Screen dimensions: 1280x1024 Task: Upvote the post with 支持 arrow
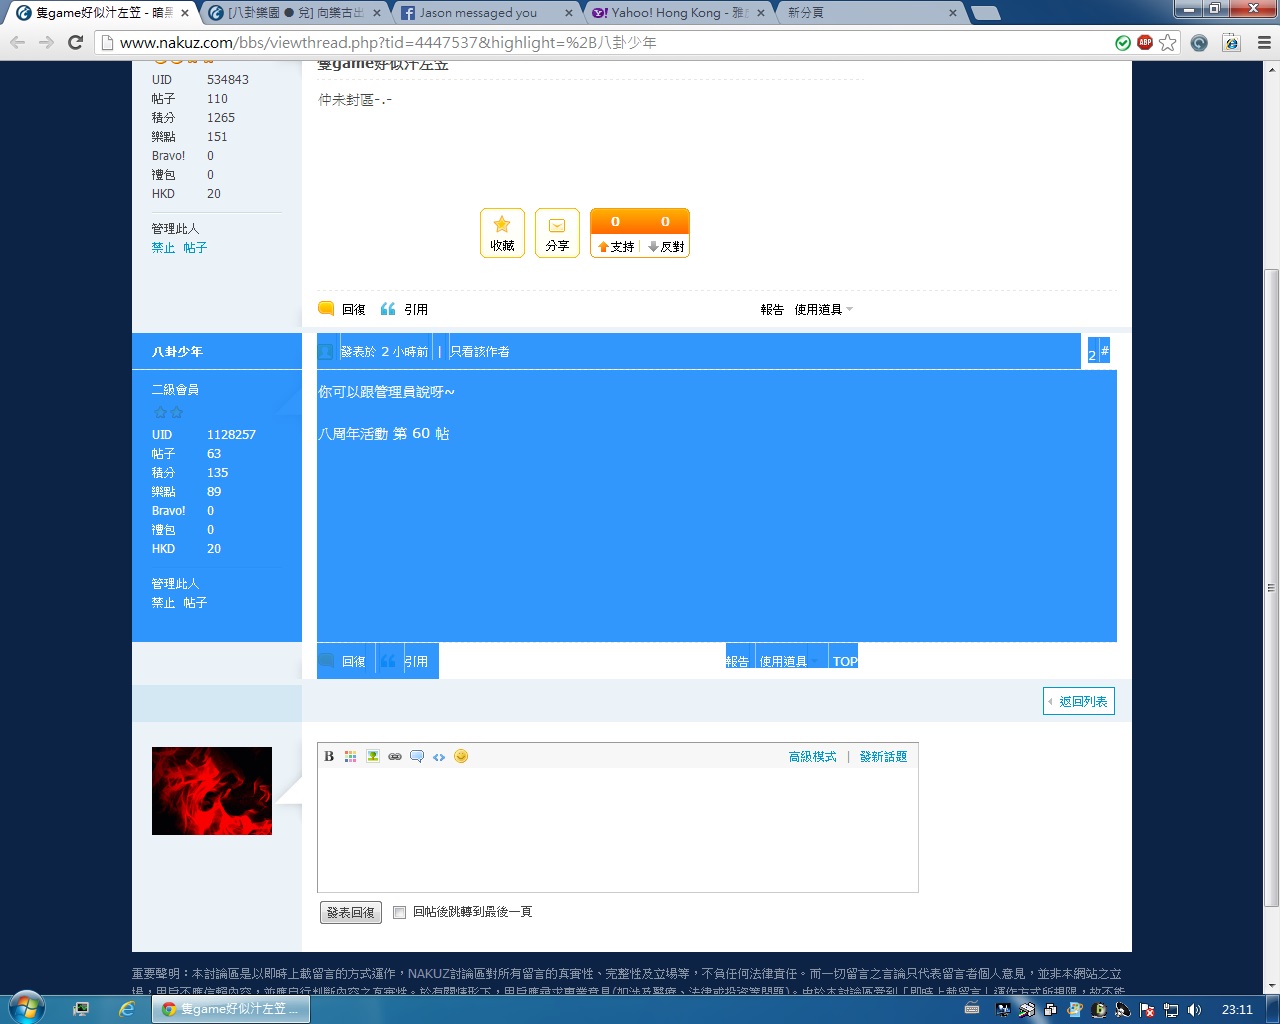[x=616, y=246]
